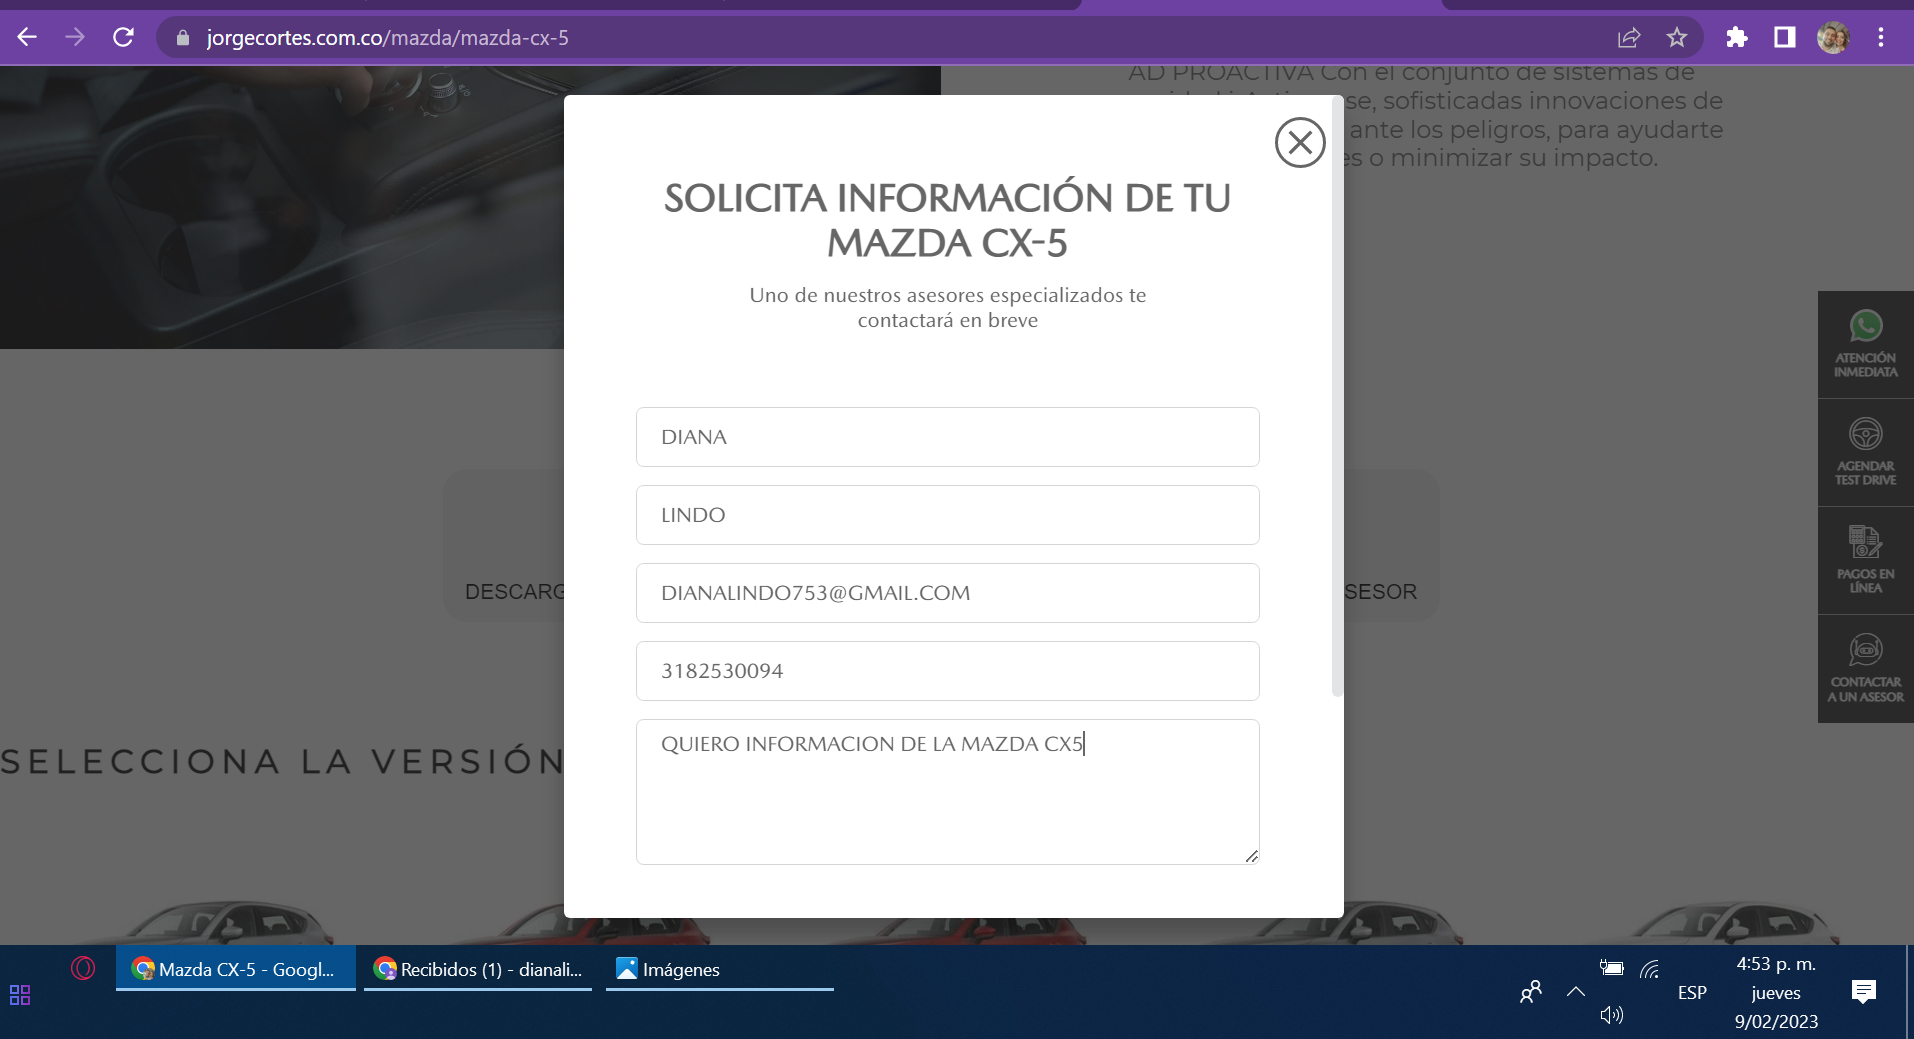Open volume speaker tray icon
This screenshot has width=1914, height=1039.
[1611, 1015]
